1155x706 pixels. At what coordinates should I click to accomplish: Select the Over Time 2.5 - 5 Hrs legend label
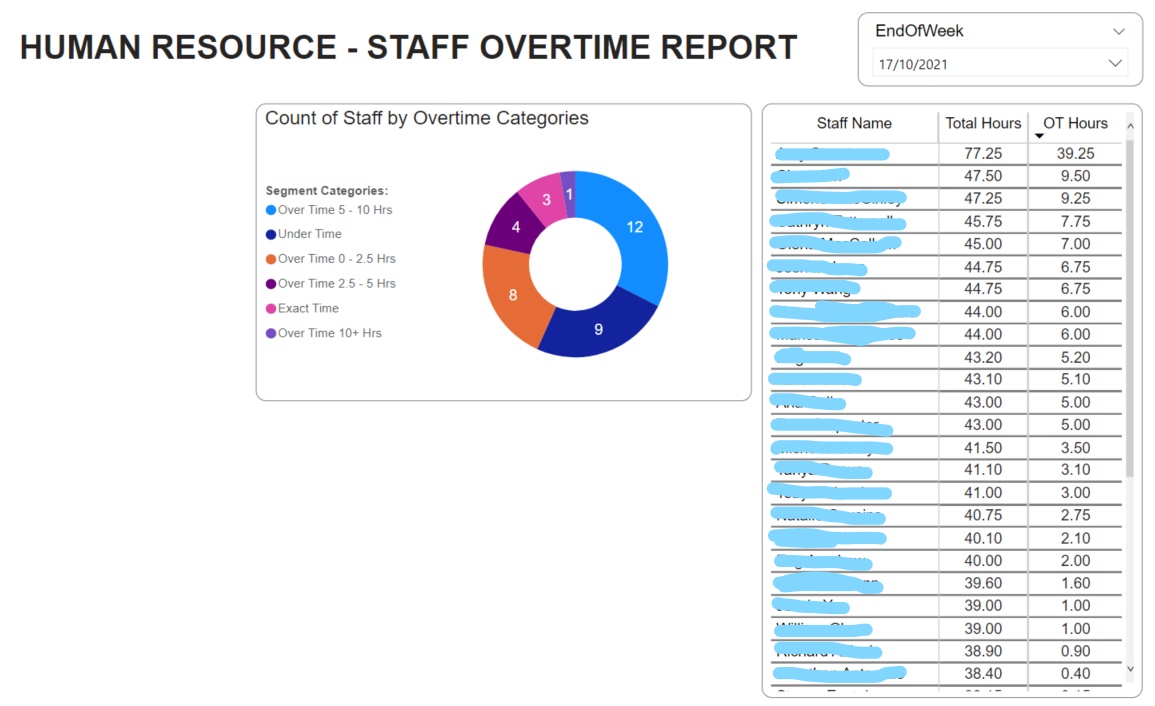click(x=337, y=284)
